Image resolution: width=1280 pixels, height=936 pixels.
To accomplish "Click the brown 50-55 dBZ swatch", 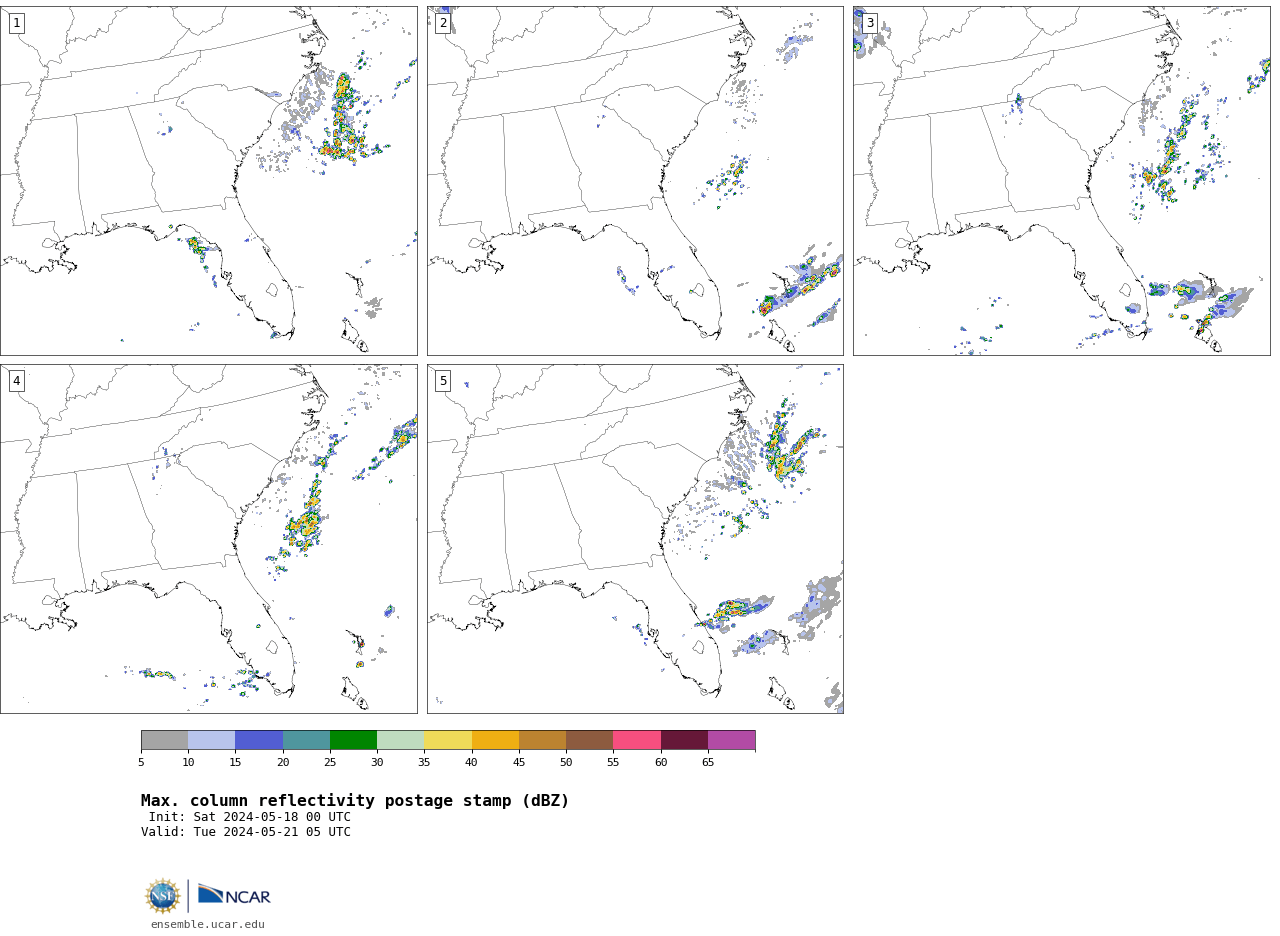I will [x=589, y=740].
